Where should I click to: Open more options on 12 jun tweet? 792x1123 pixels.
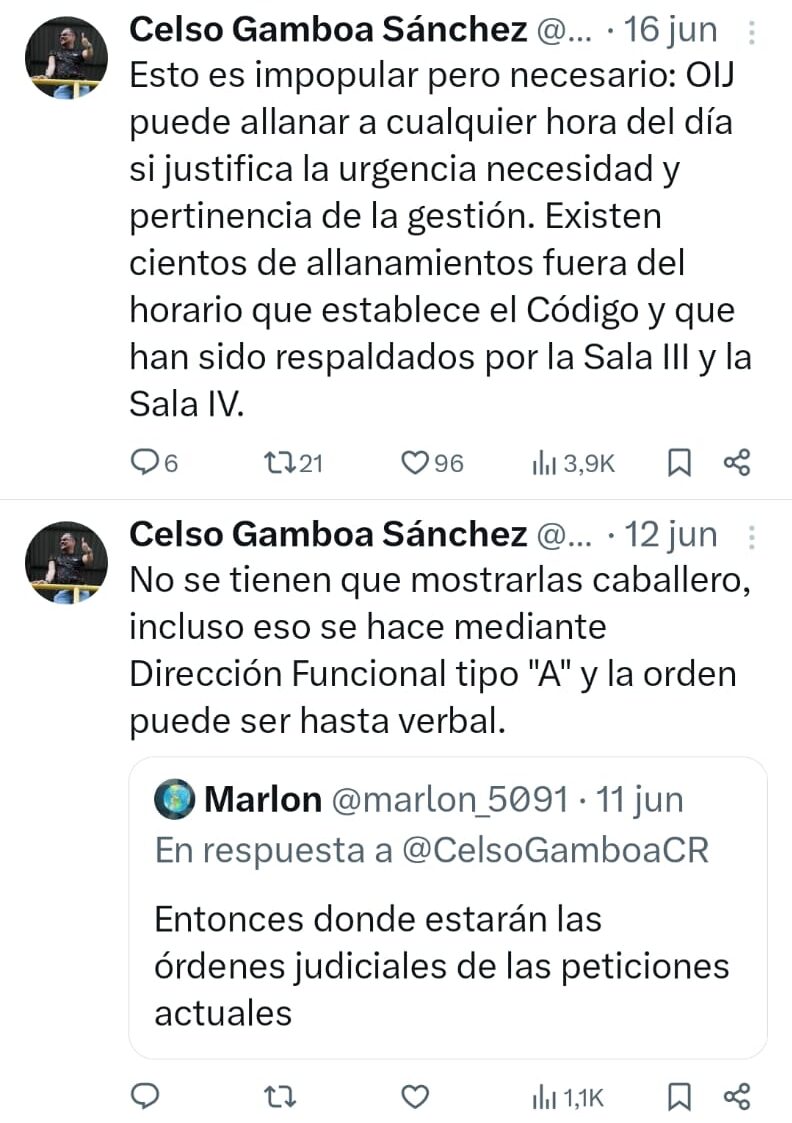[x=752, y=537]
